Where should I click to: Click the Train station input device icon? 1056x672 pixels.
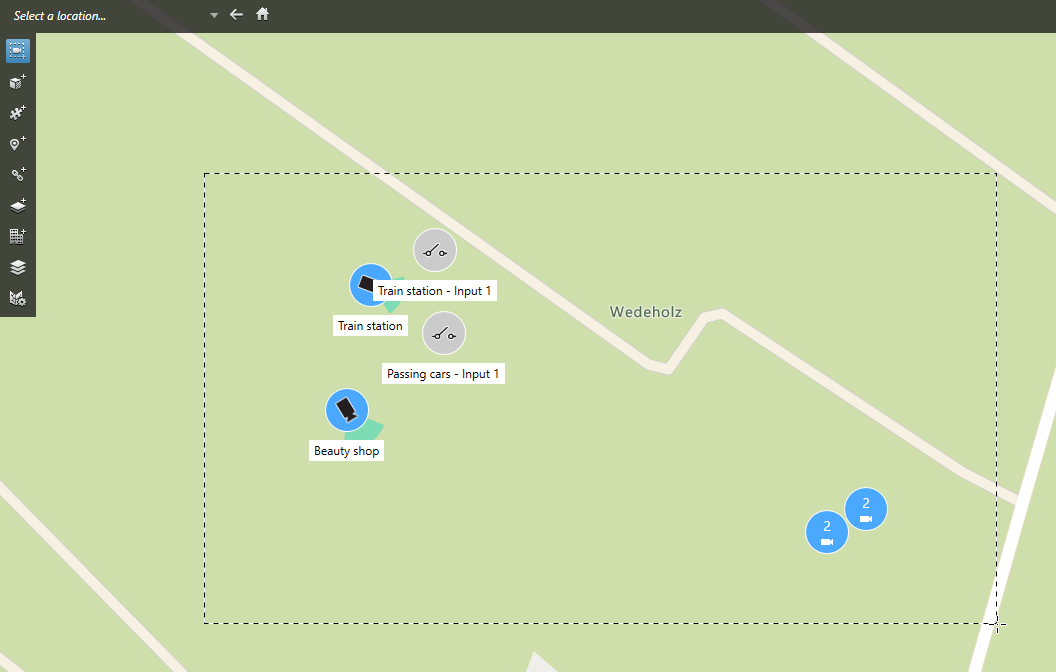point(435,251)
